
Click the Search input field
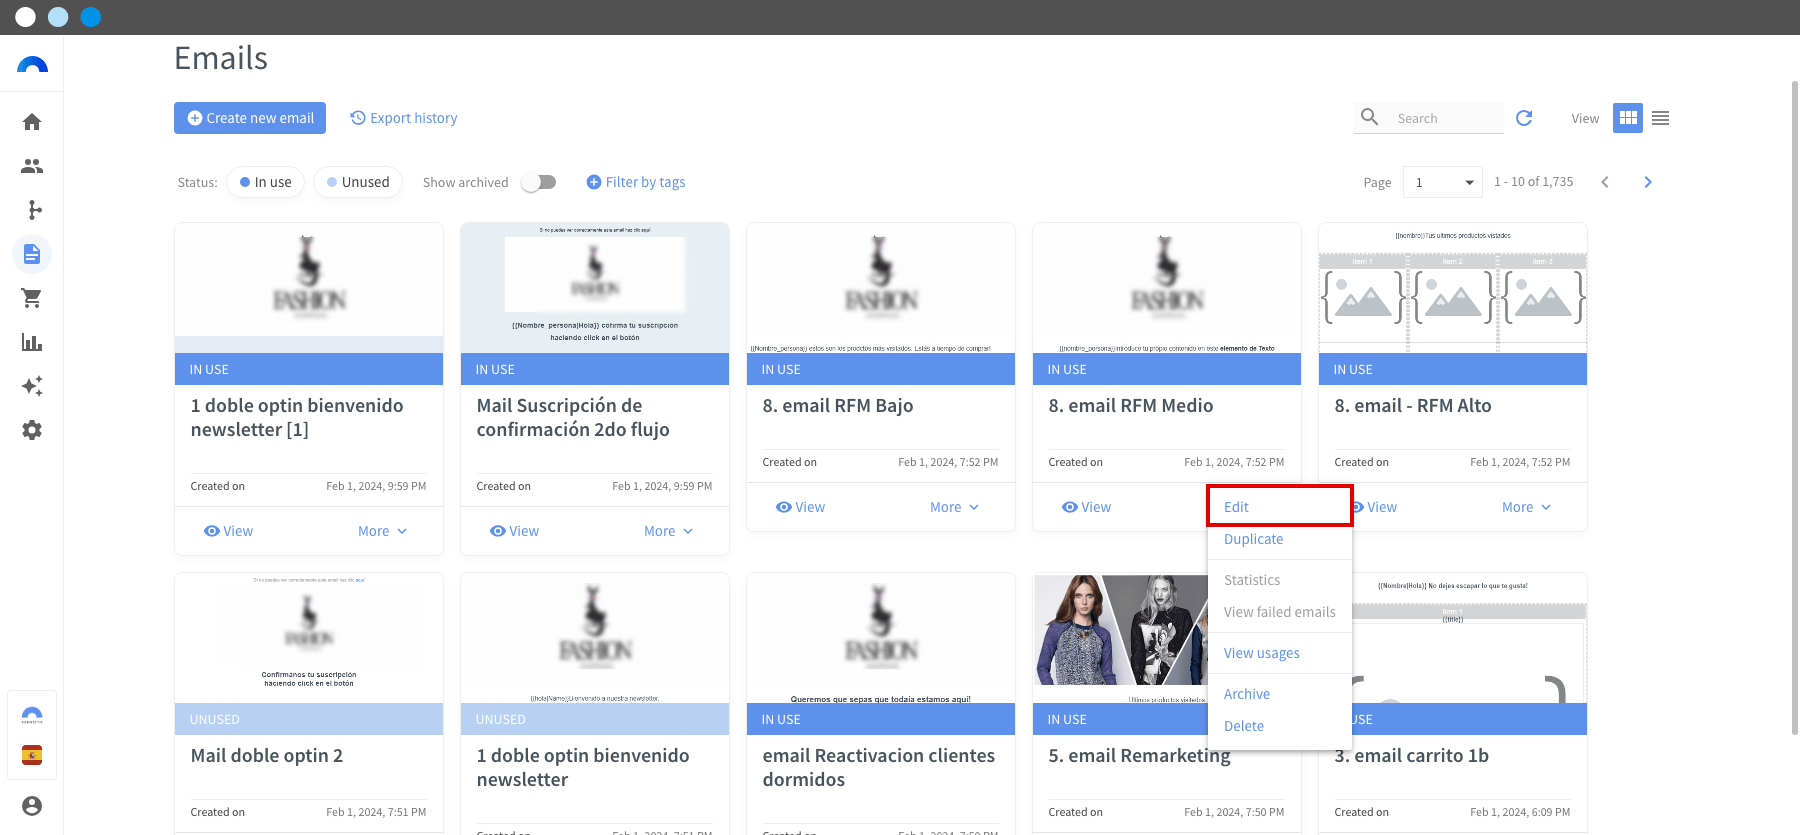1445,118
